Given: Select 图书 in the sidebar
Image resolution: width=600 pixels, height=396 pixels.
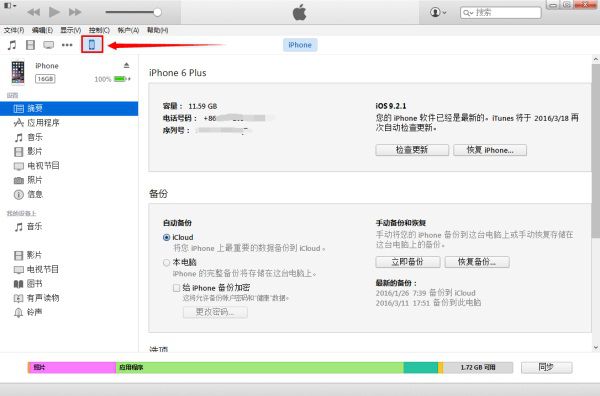Looking at the screenshot, I should (x=69, y=284).
